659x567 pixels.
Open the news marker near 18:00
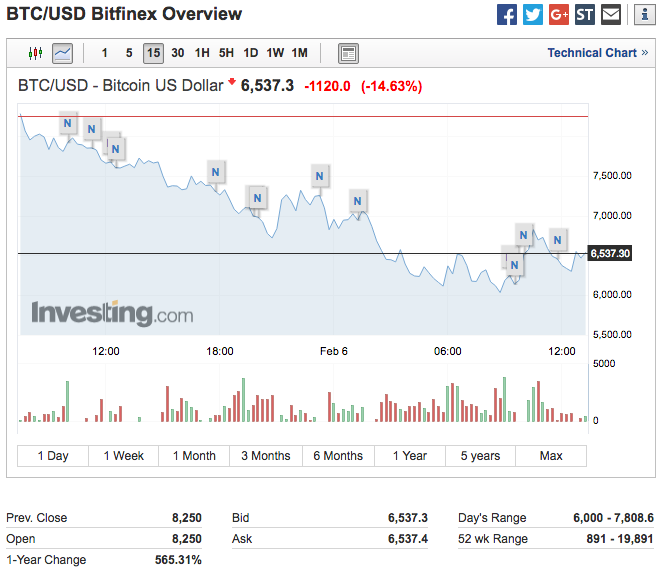point(216,172)
